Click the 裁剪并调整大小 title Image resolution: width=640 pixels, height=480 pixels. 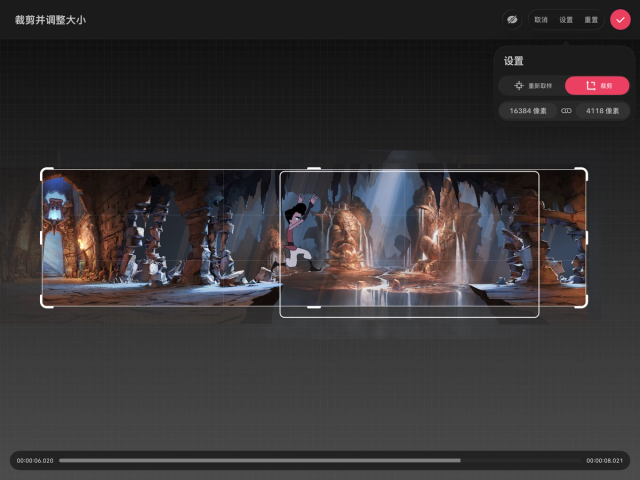(x=50, y=20)
